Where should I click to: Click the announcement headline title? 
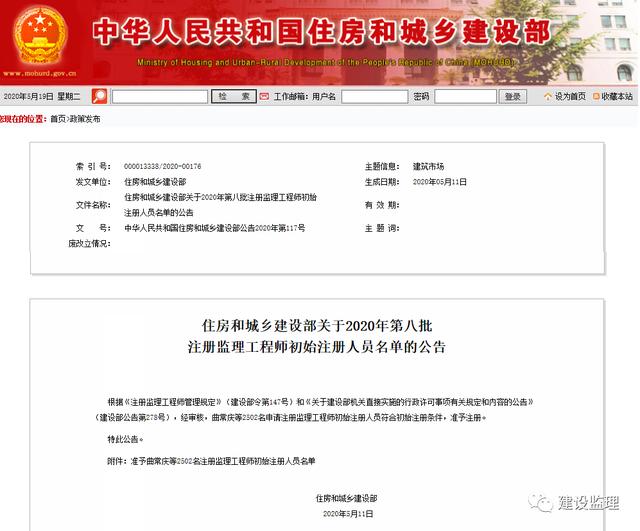click(317, 336)
